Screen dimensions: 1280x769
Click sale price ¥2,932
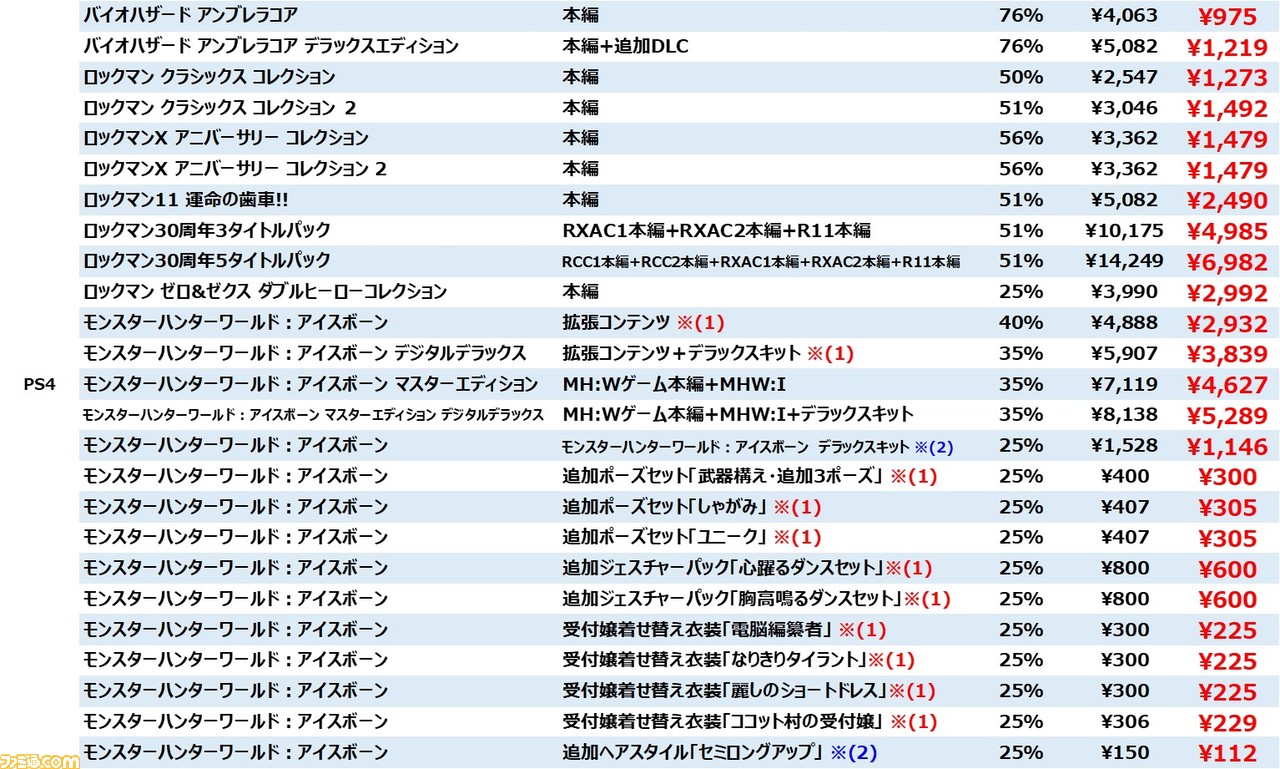[1225, 324]
